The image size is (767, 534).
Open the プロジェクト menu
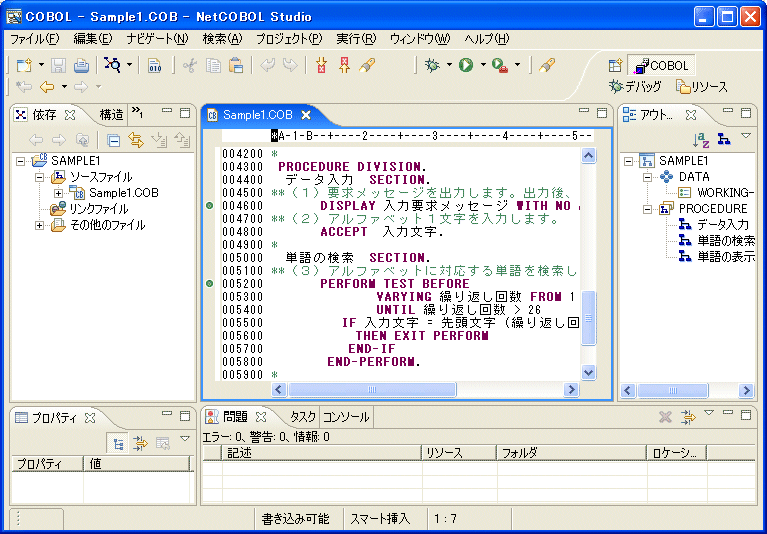coord(289,39)
